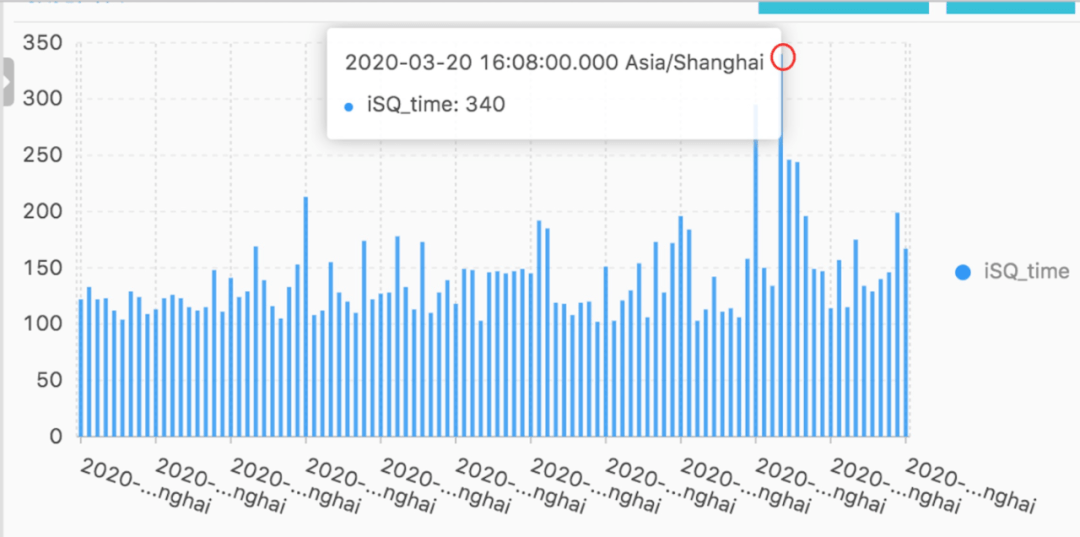Click the rightmost teal button at top
This screenshot has width=1080, height=537.
coord(1012,7)
